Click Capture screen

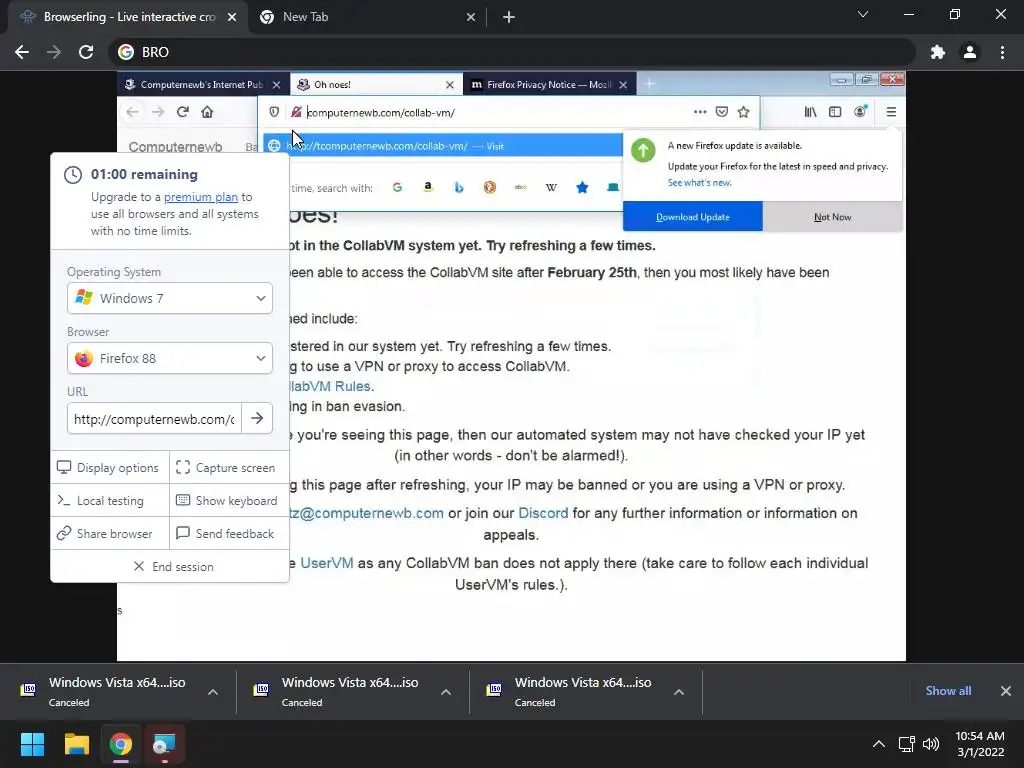(227, 468)
